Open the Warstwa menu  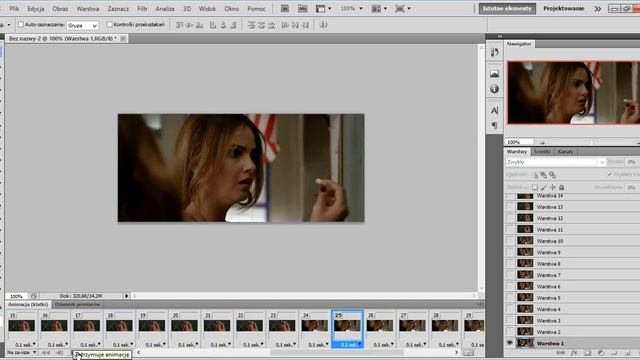(88, 9)
